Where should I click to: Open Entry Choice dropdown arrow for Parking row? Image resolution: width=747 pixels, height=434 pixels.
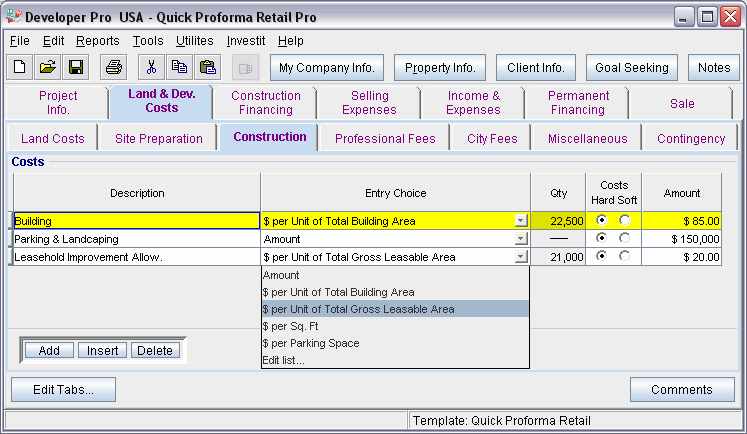click(x=521, y=239)
